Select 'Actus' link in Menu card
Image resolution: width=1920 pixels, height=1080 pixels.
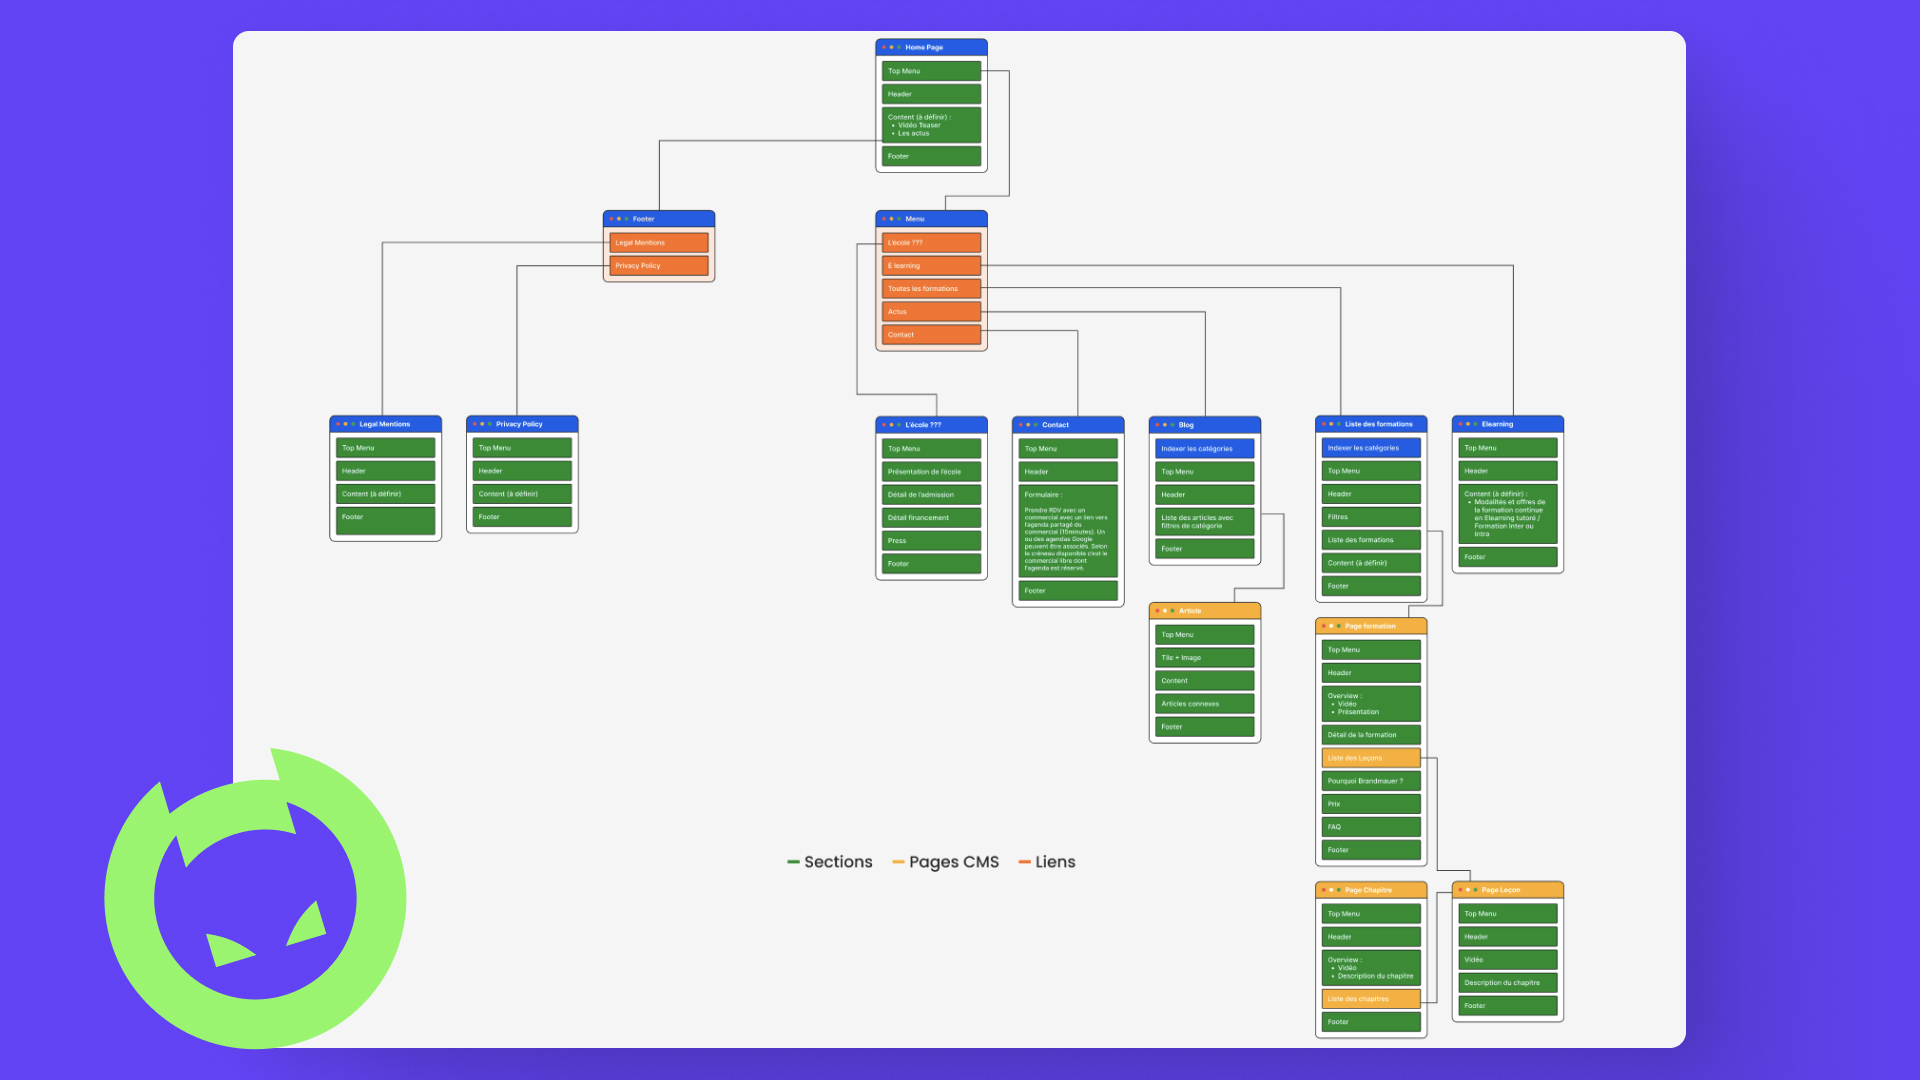coord(931,312)
